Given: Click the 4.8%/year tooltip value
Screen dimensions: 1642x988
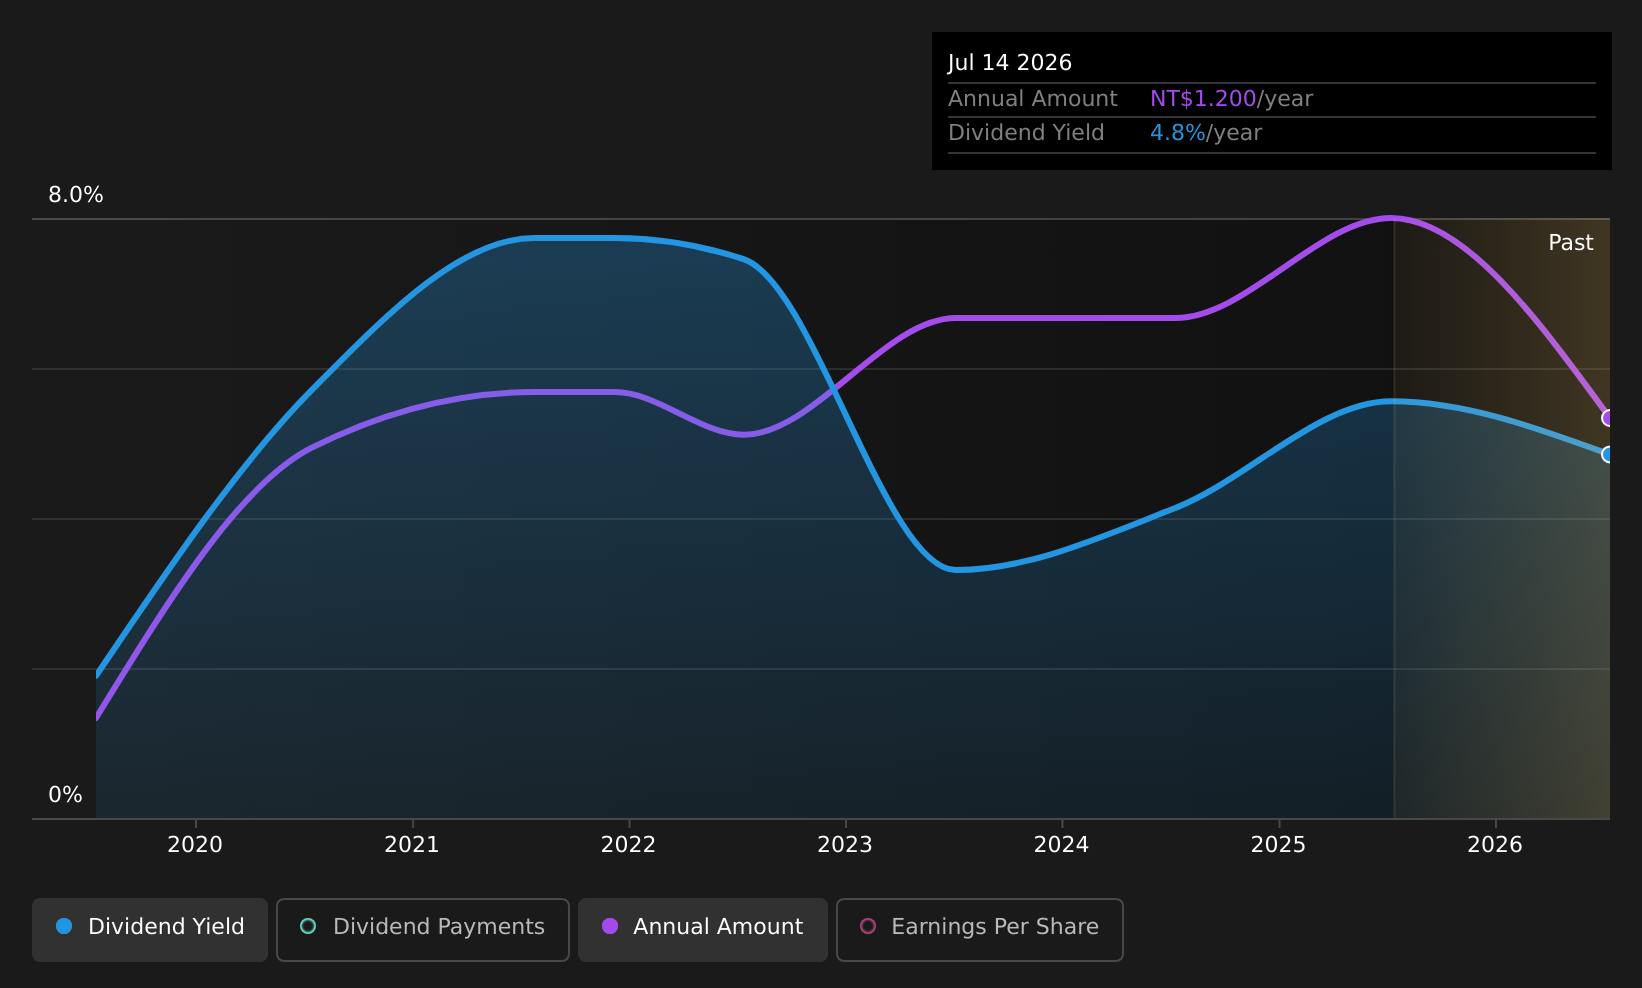Looking at the screenshot, I should click(1206, 133).
